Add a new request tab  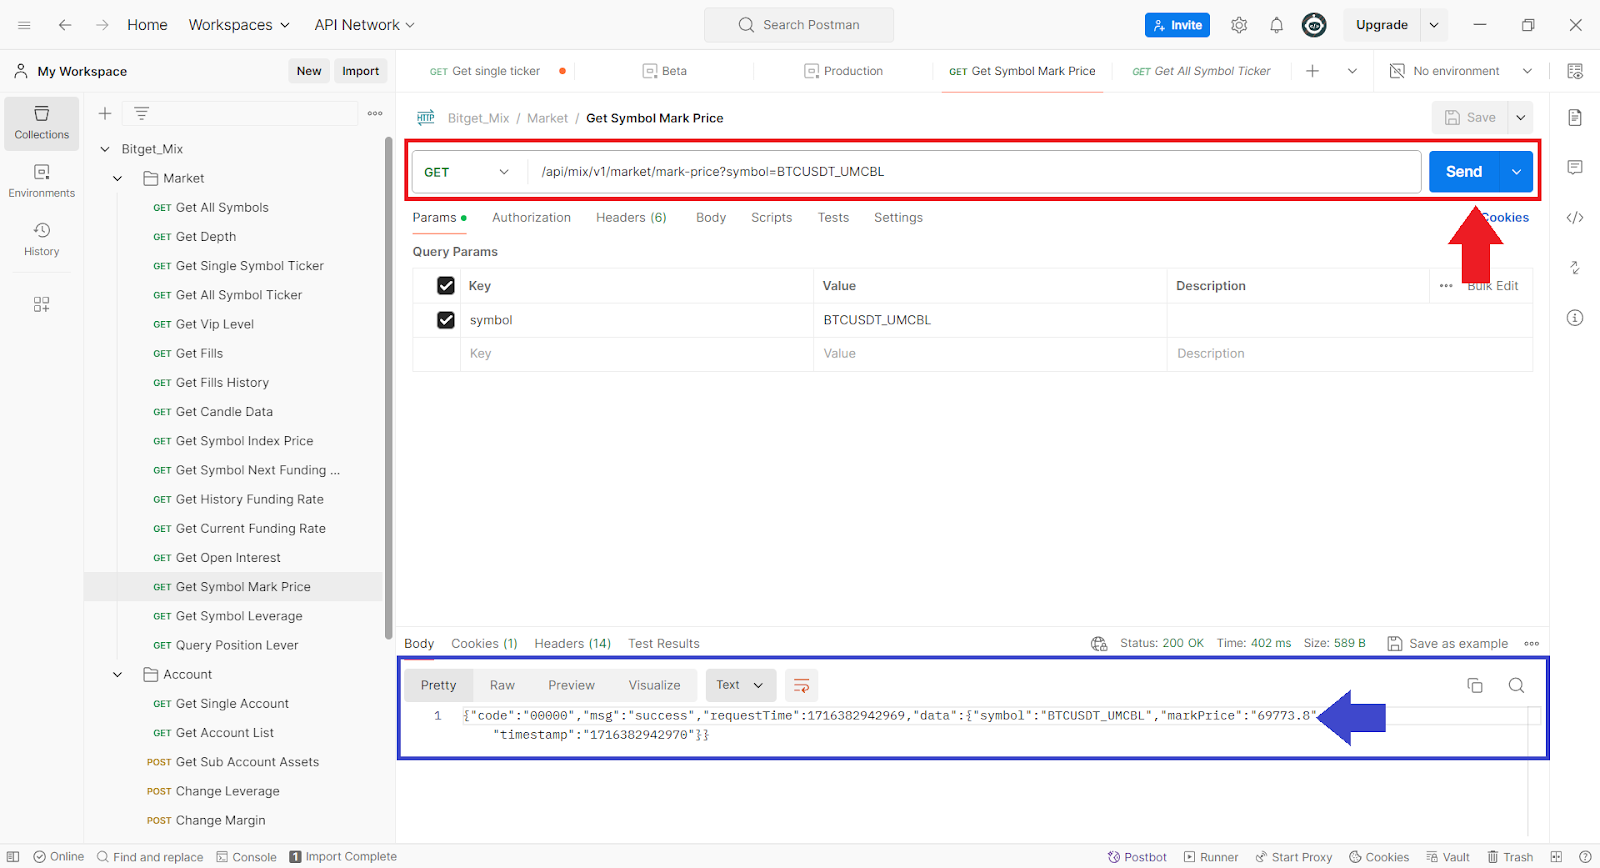[x=1312, y=71]
